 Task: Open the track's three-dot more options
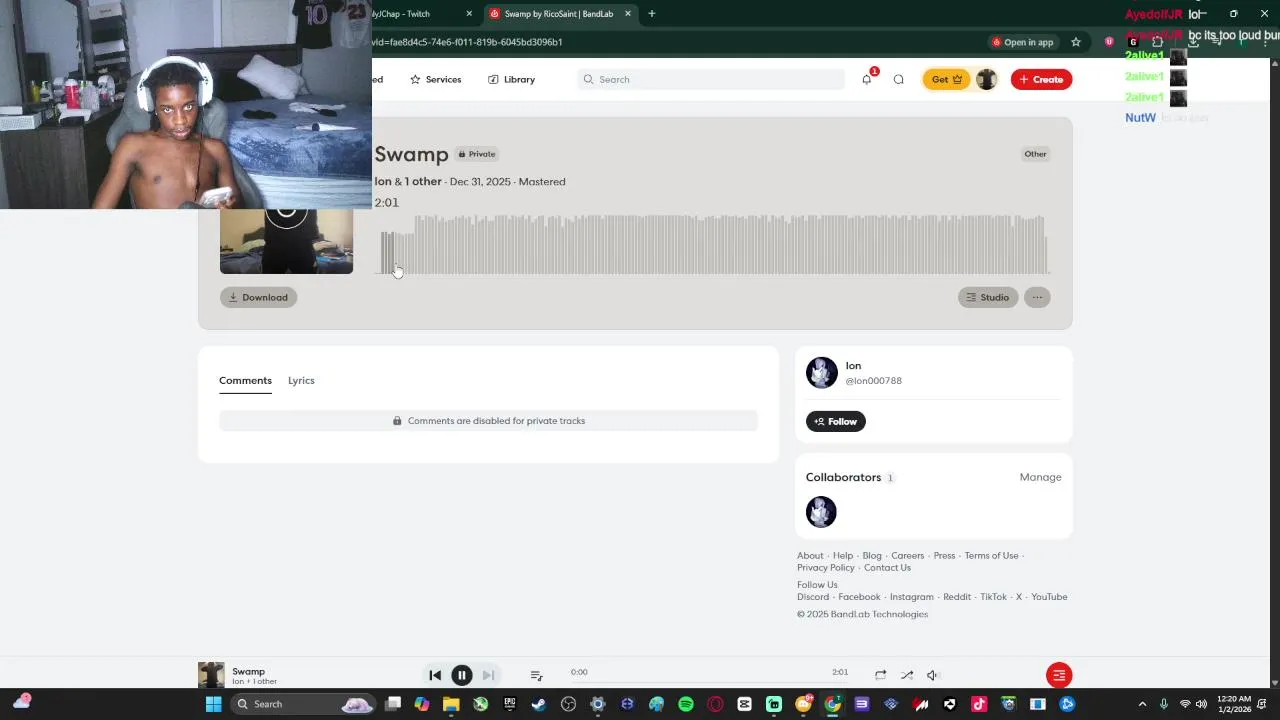1037,297
